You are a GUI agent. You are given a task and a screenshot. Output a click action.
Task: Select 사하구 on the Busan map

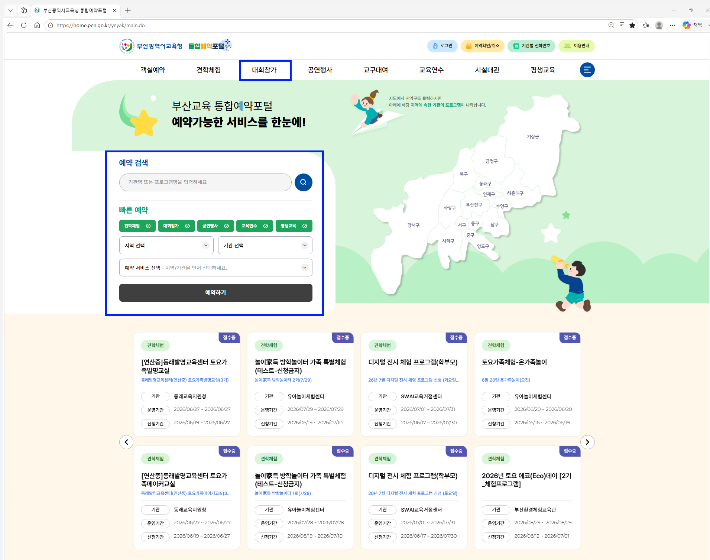pyautogui.click(x=448, y=241)
